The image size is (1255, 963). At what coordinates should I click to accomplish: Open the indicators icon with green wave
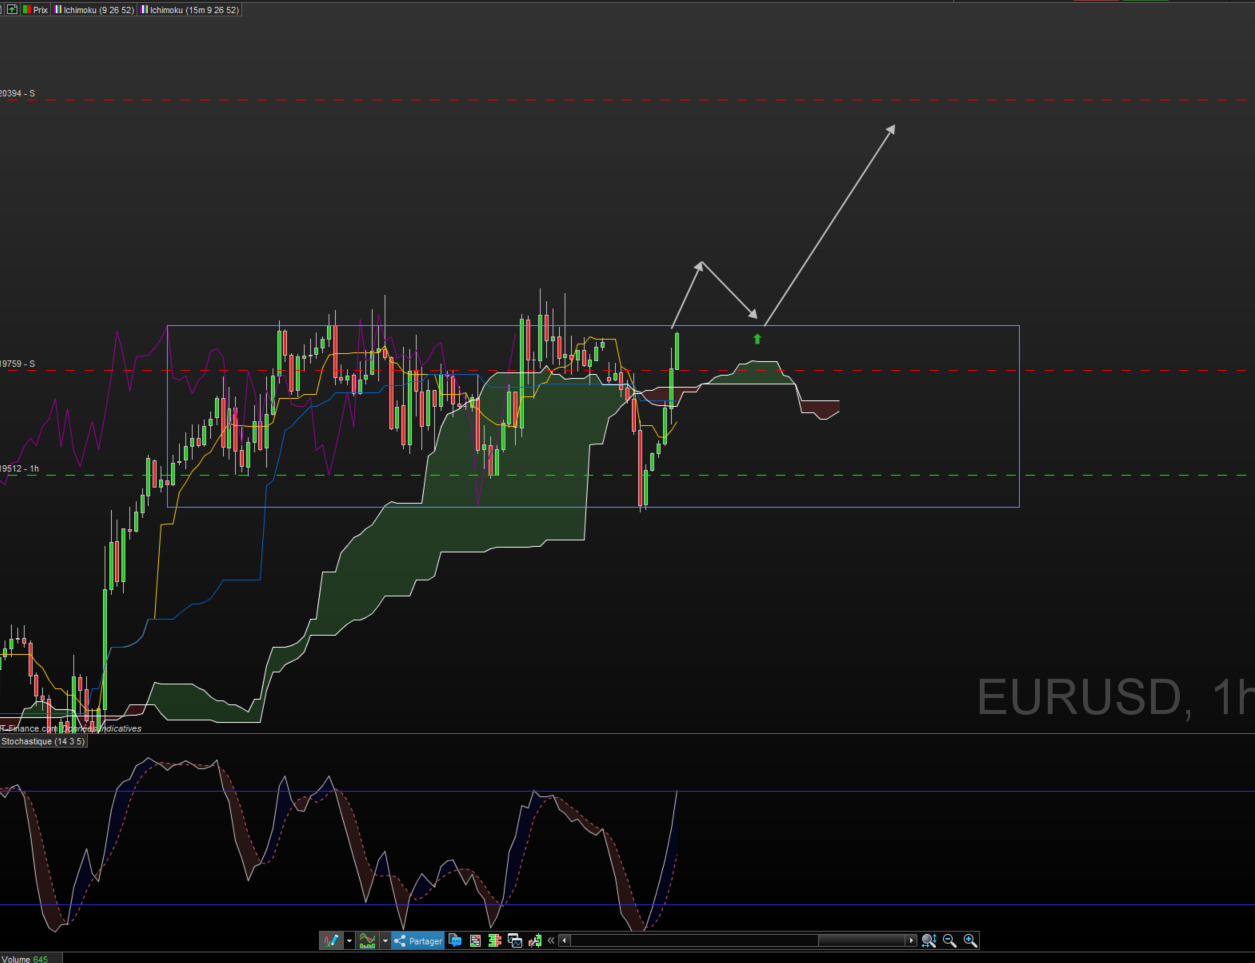[367, 941]
